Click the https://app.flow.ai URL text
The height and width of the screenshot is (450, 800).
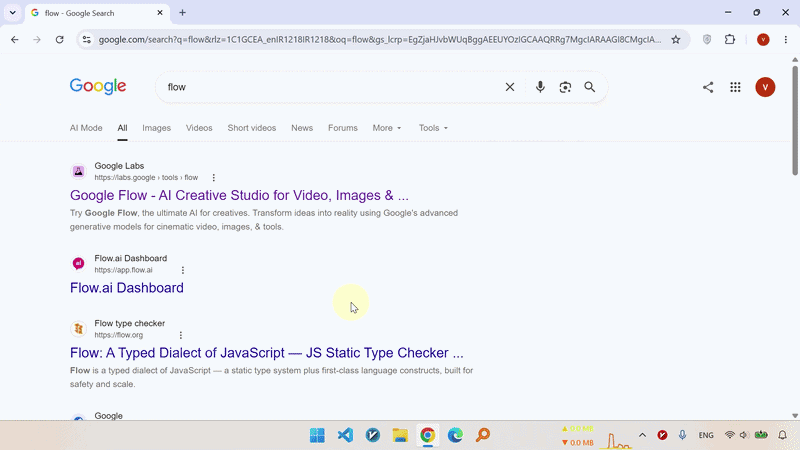tap(123, 270)
